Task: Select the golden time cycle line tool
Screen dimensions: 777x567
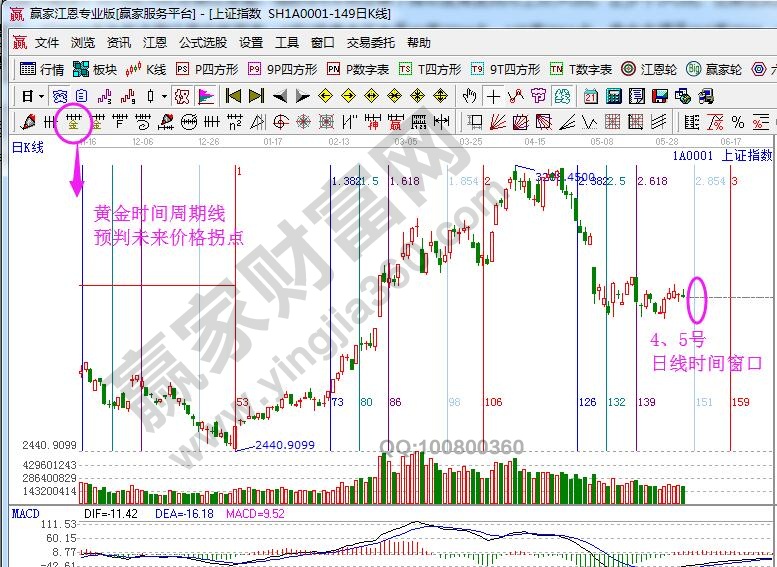Action: [73, 123]
